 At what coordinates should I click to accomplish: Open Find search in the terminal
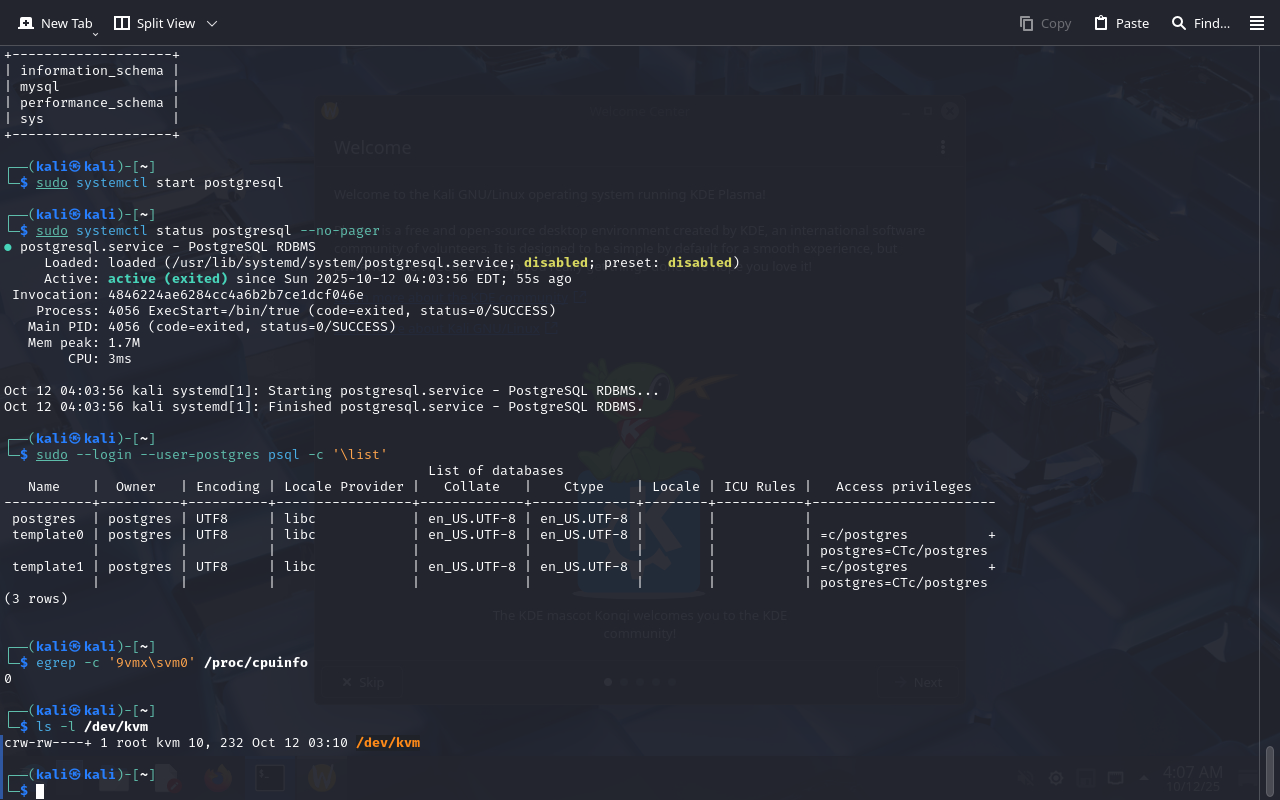(1200, 23)
